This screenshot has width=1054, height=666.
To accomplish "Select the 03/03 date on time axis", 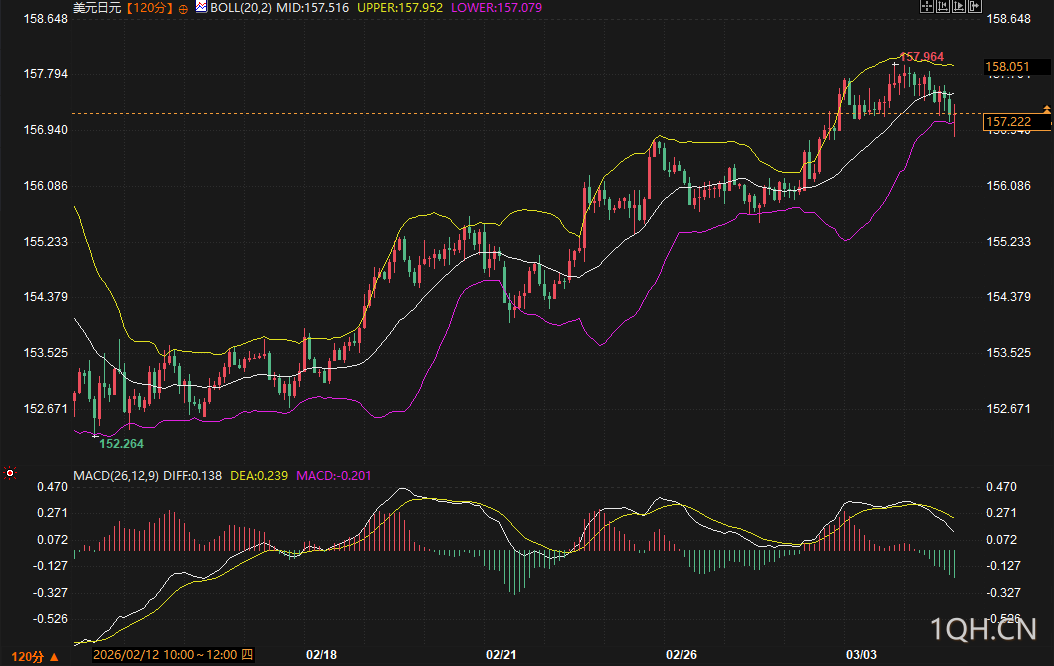I will click(861, 655).
